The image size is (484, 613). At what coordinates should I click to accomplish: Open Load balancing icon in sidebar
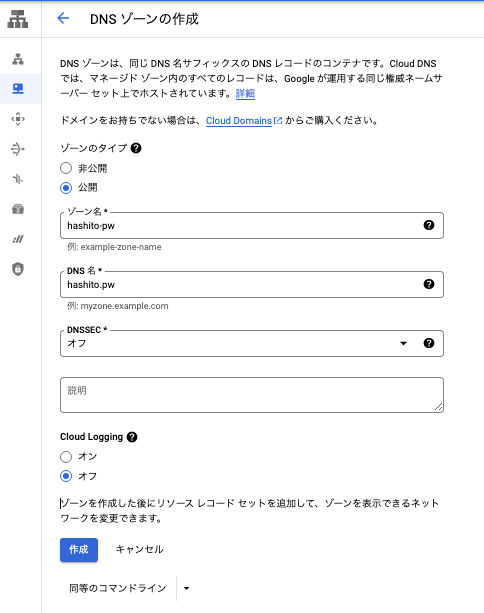point(18,59)
